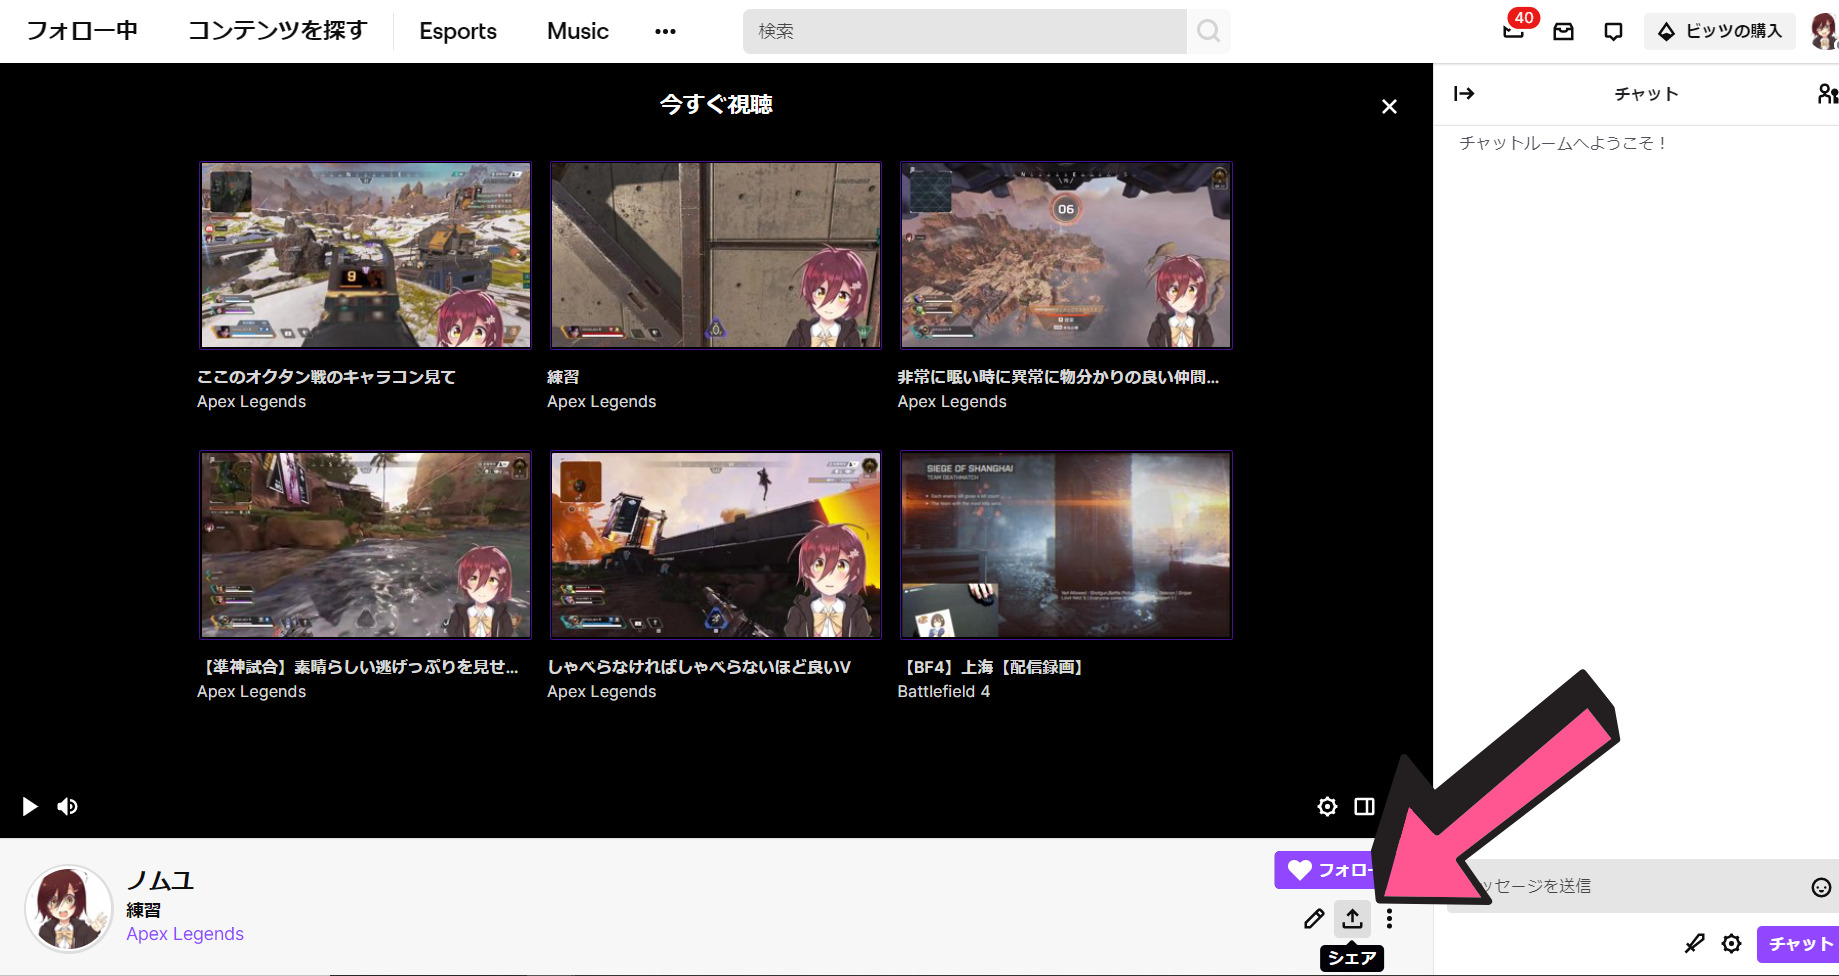This screenshot has width=1839, height=976.
Task: Toggle theater mode on the player
Action: (1364, 806)
